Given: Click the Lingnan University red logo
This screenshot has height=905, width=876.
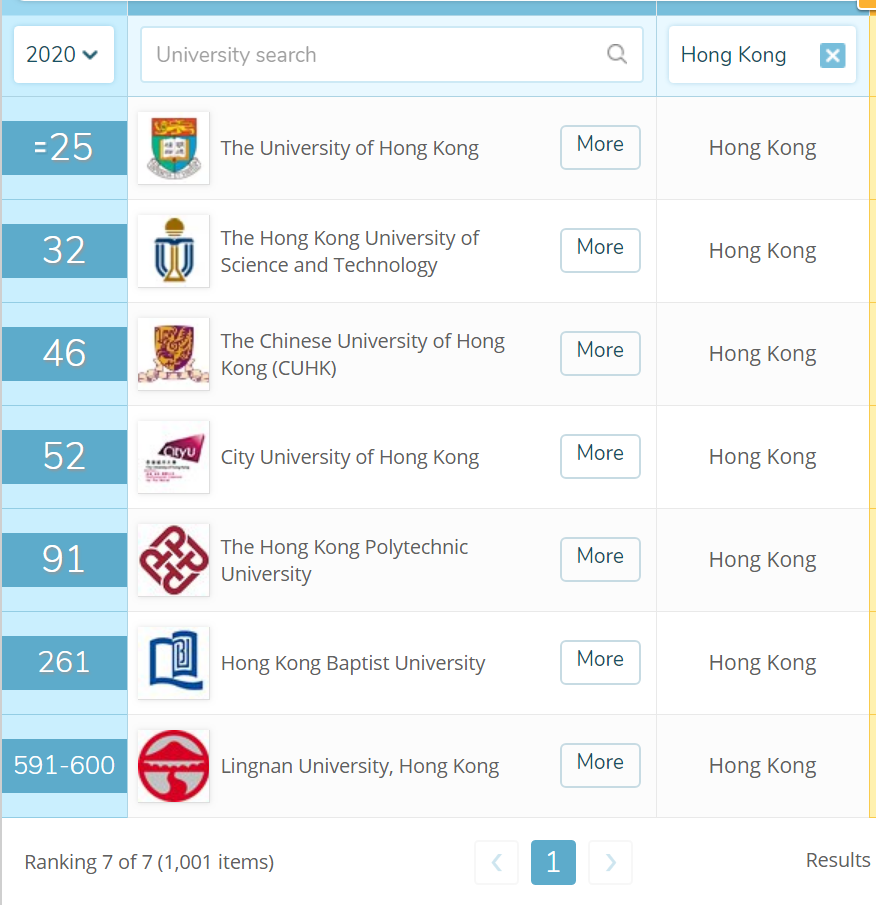Looking at the screenshot, I should [x=173, y=766].
